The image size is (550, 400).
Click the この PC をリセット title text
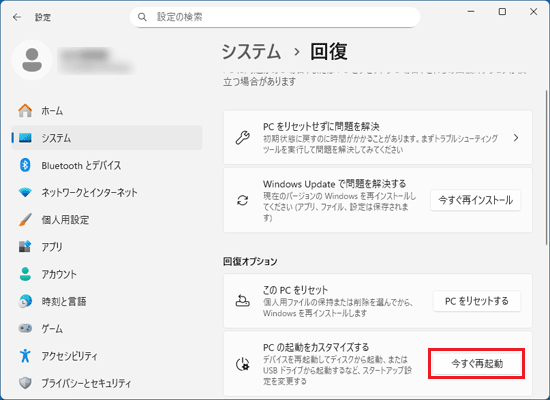295,290
